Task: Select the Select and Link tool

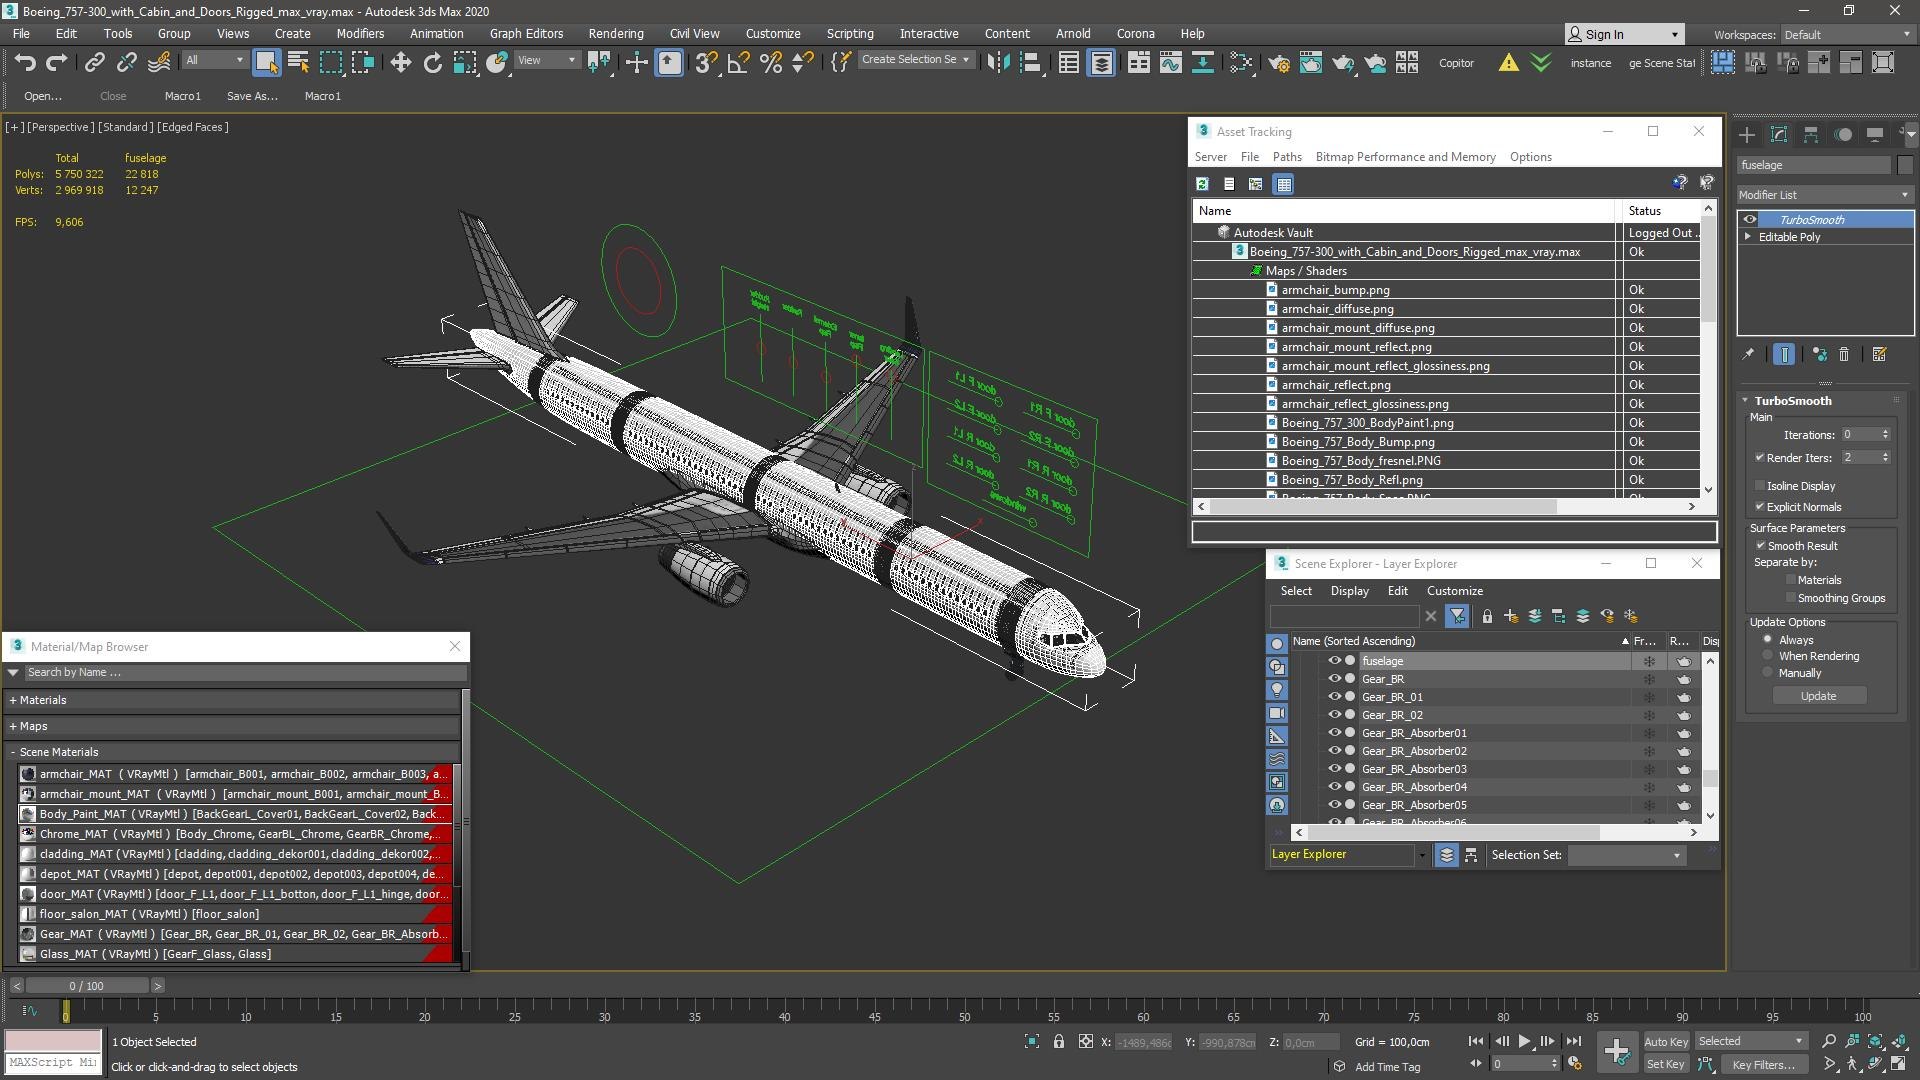Action: (94, 62)
